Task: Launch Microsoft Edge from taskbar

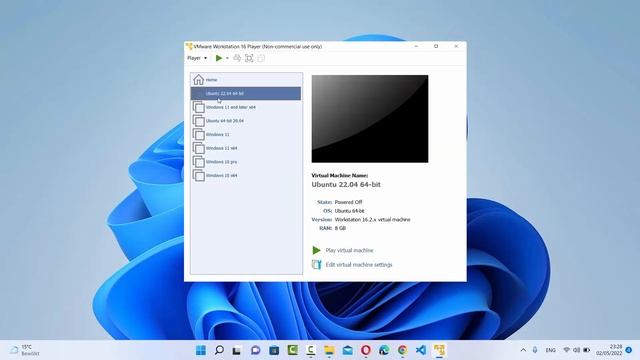Action: click(384, 350)
